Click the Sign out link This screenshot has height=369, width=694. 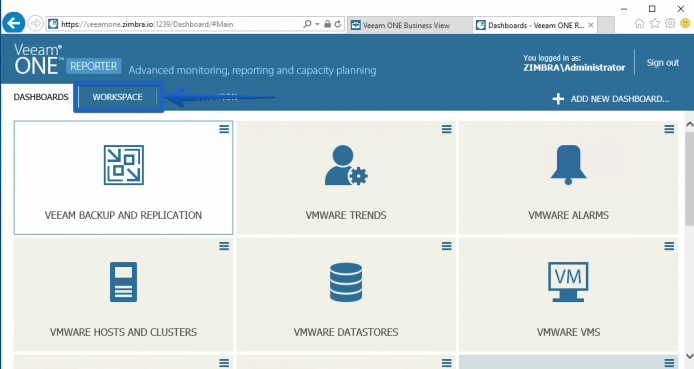(x=663, y=63)
